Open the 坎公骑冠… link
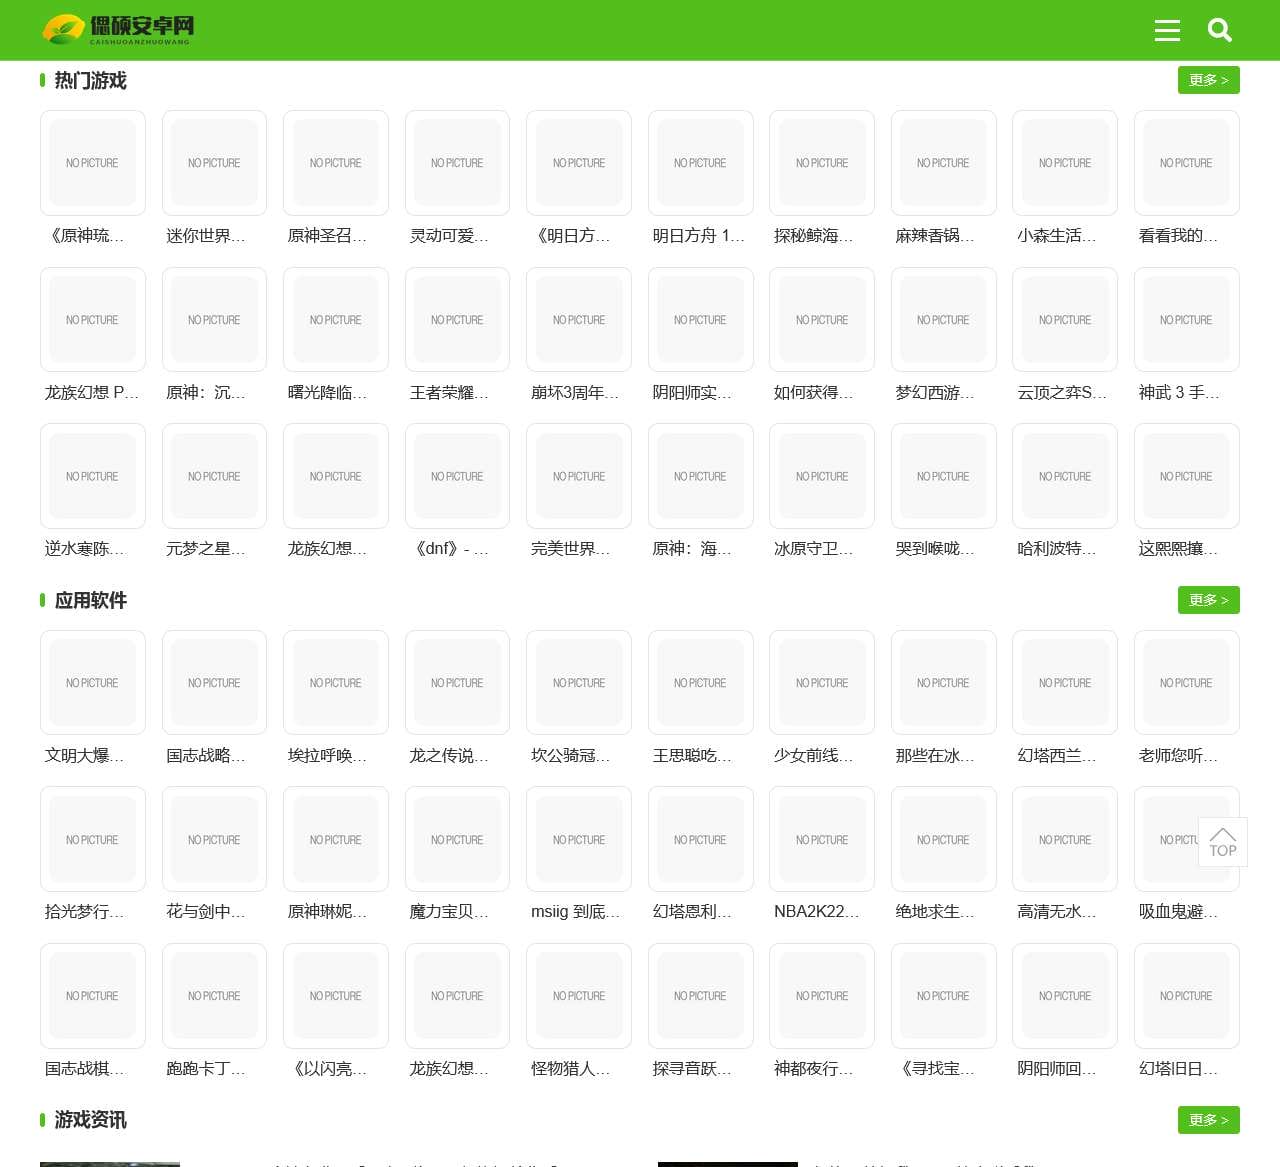Image resolution: width=1280 pixels, height=1167 pixels. (x=571, y=756)
